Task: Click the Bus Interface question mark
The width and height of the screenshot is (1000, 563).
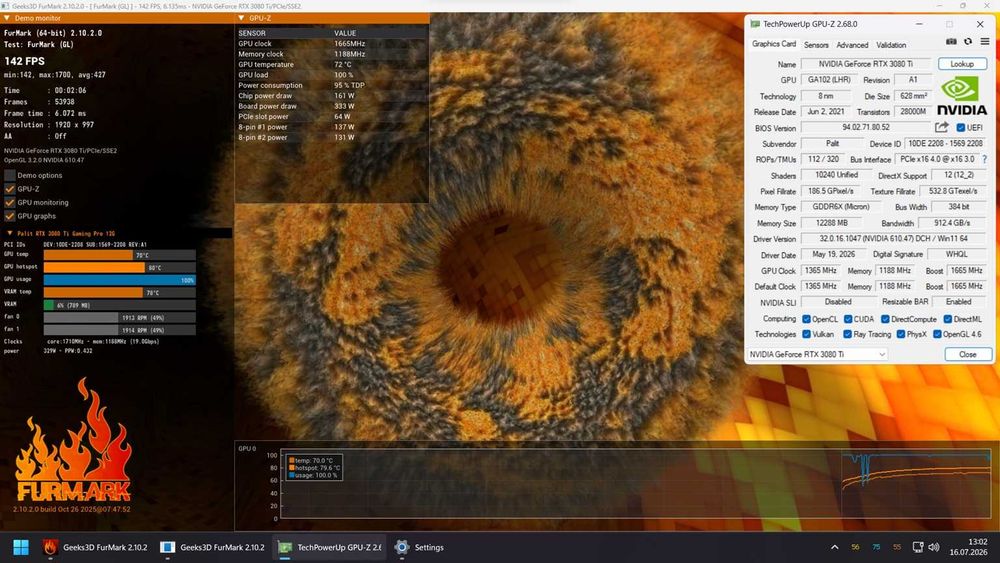Action: tap(984, 159)
